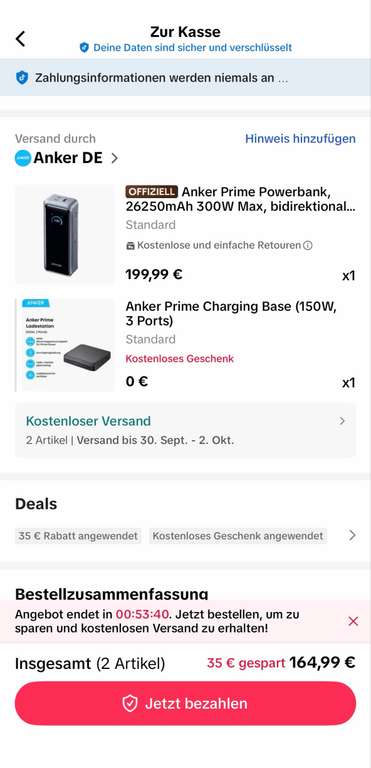Add a note via Hinweis hinzufügen
The width and height of the screenshot is (371, 768).
(300, 139)
